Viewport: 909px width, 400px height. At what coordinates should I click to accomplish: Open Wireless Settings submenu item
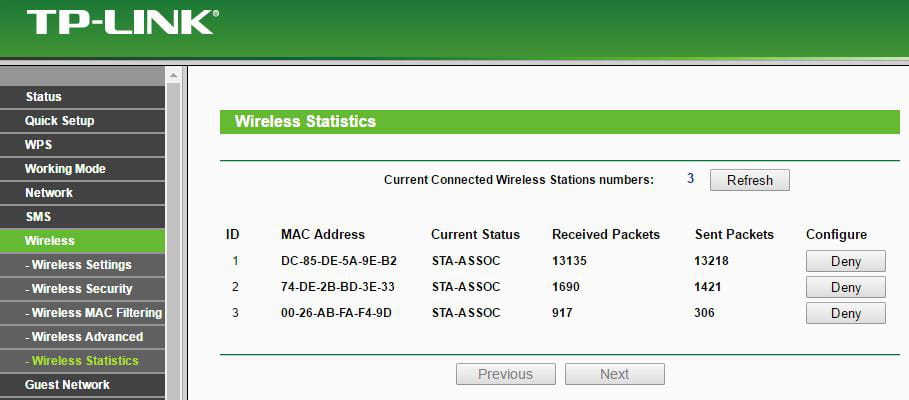point(82,265)
